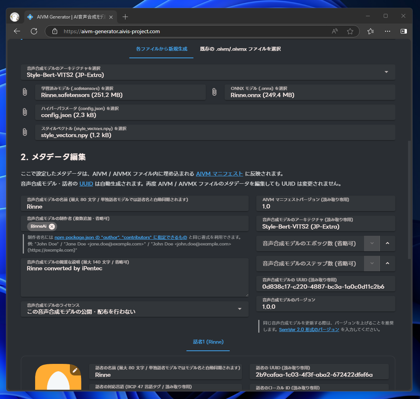Viewport: 420px width, 399px height.
Task: Switch to create from files tab
Action: pyautogui.click(x=161, y=49)
